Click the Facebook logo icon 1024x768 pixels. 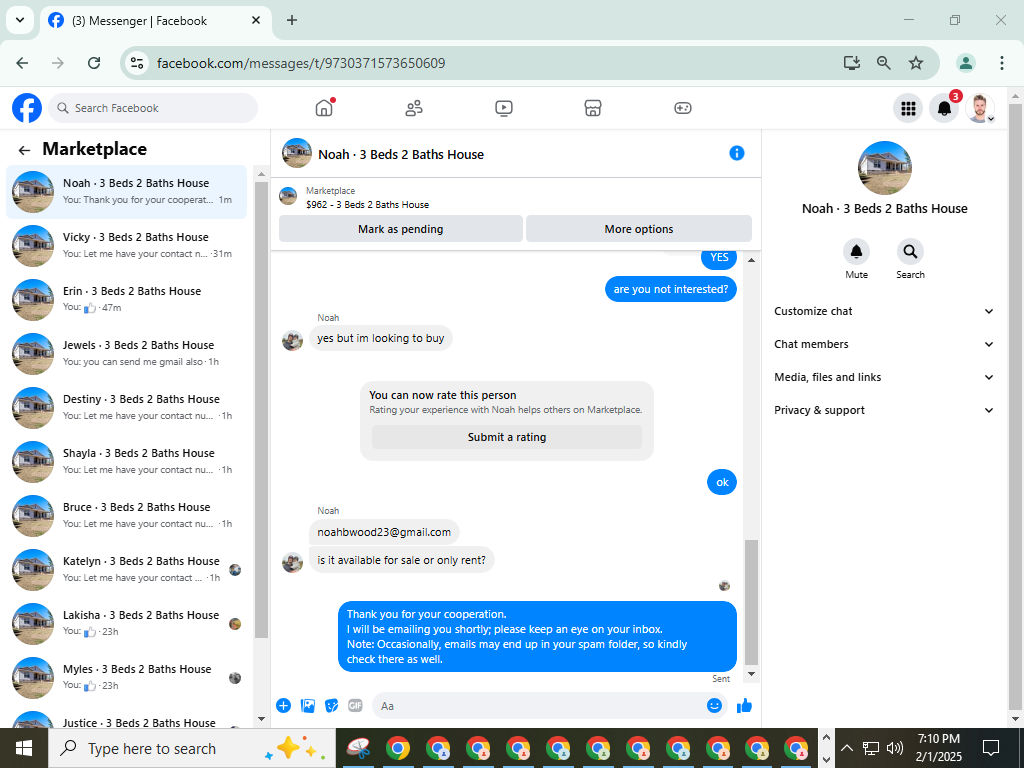coord(27,108)
